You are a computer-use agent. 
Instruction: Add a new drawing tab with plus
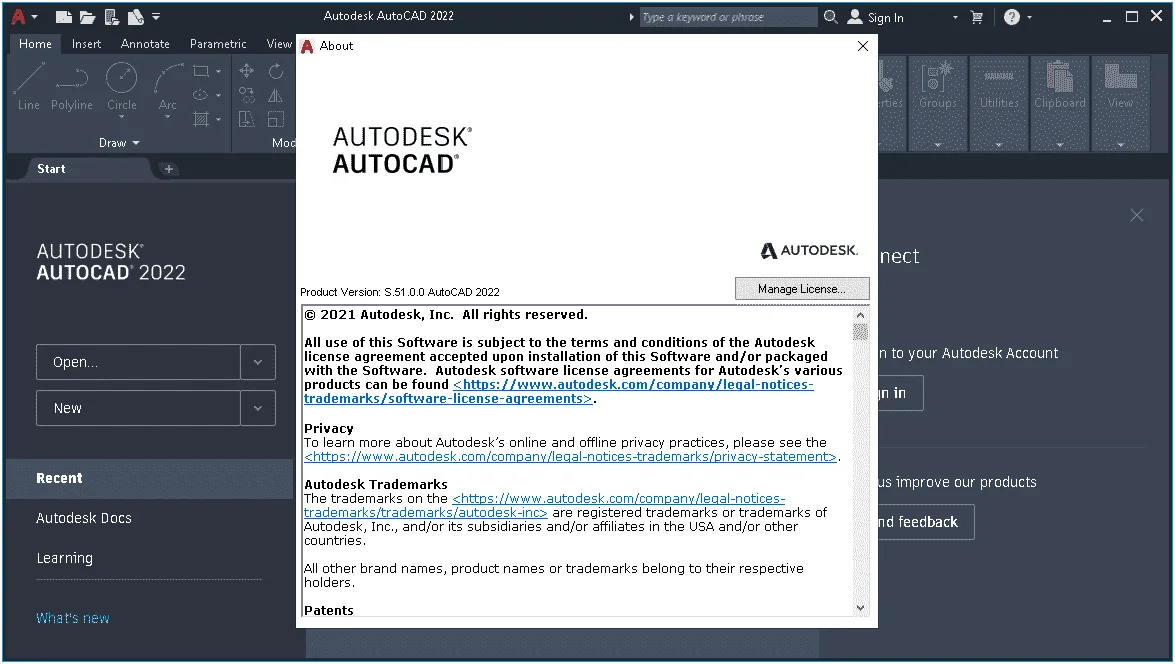tap(169, 169)
